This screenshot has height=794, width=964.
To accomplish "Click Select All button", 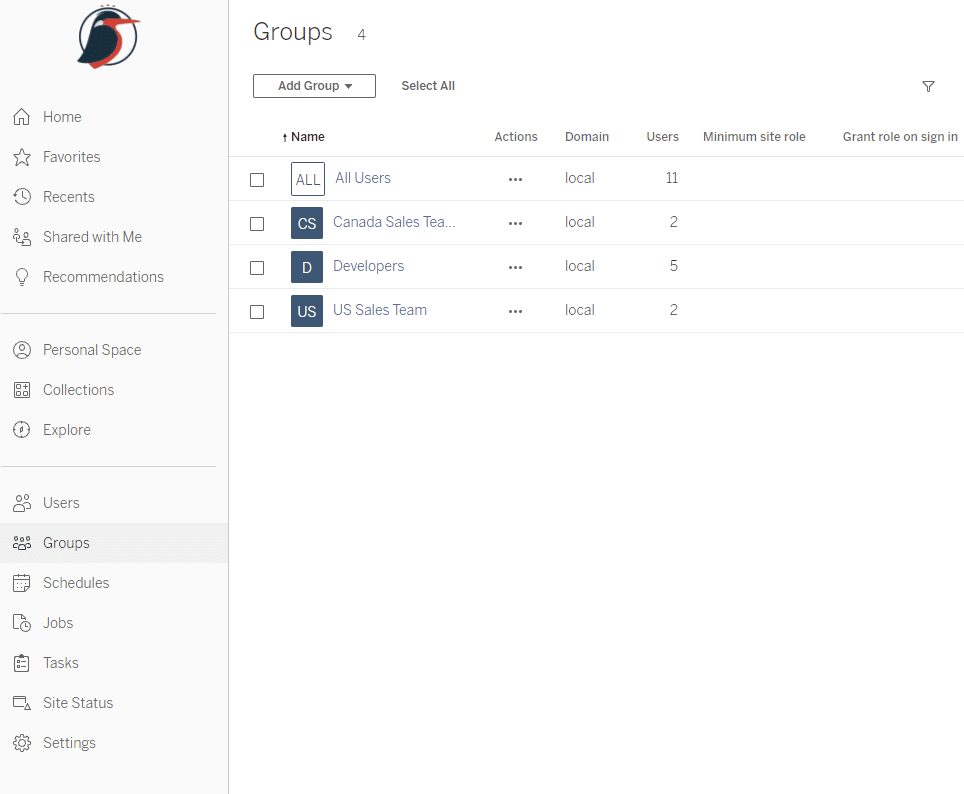I will (x=428, y=86).
